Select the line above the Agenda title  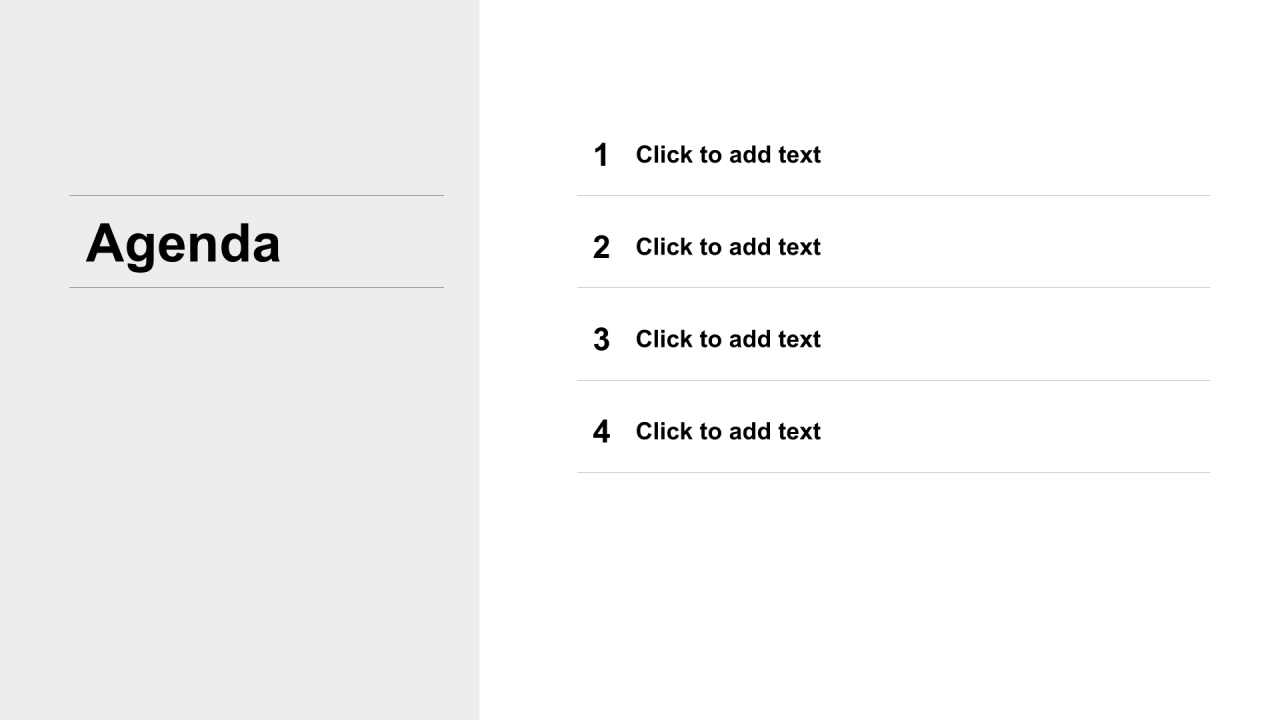click(256, 195)
